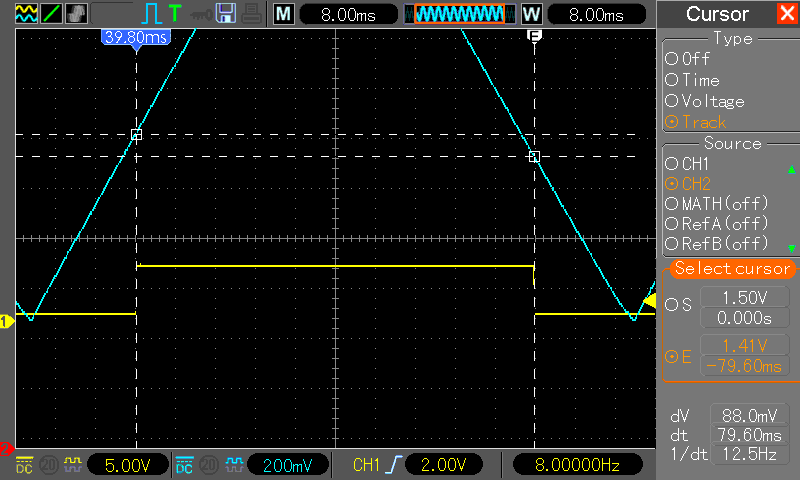This screenshot has width=800, height=480.
Task: Click the window timebase 8.00ms value
Action: [x=596, y=14]
